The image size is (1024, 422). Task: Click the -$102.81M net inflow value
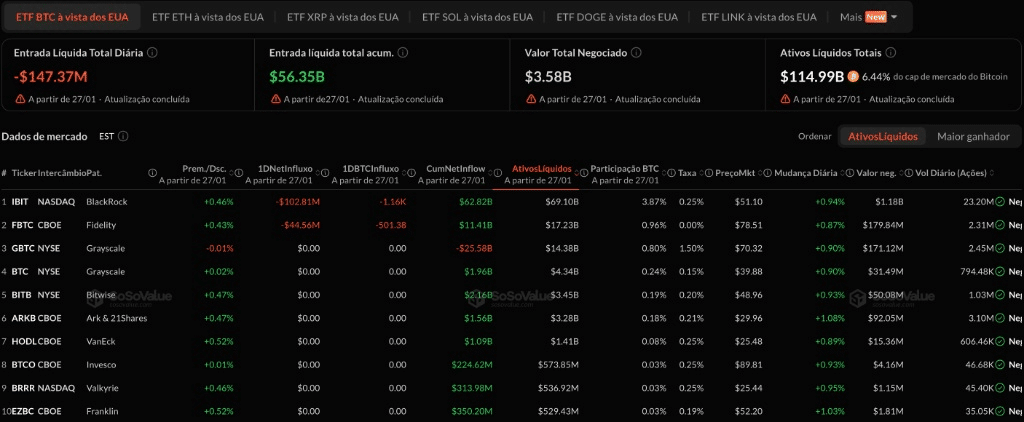click(300, 202)
